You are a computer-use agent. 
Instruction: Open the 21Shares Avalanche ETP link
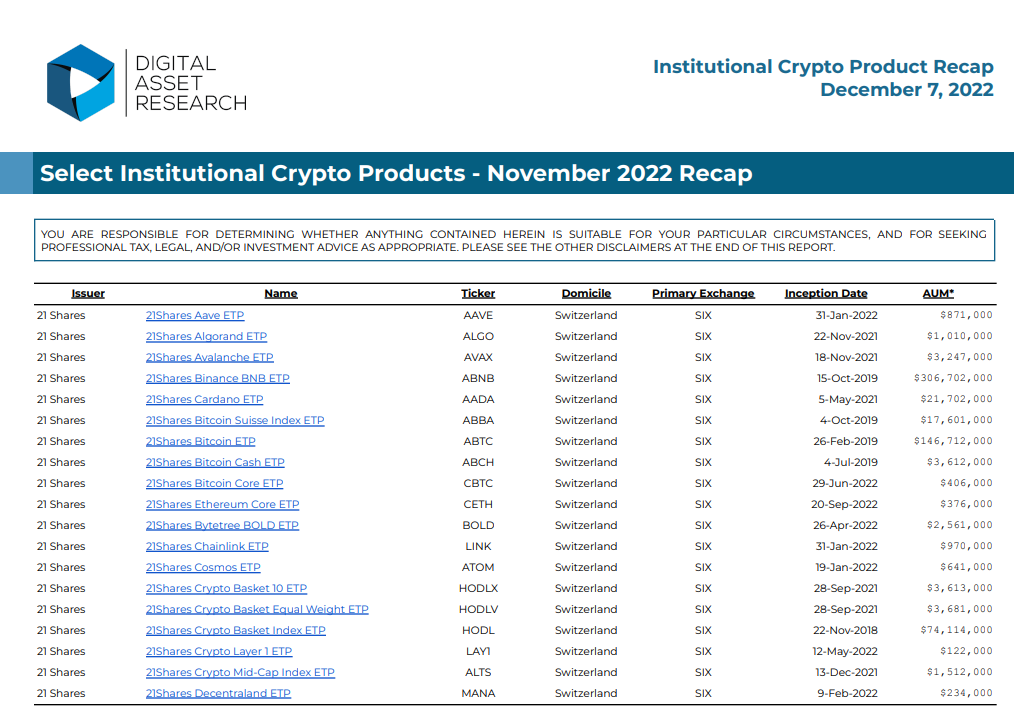[x=210, y=357]
